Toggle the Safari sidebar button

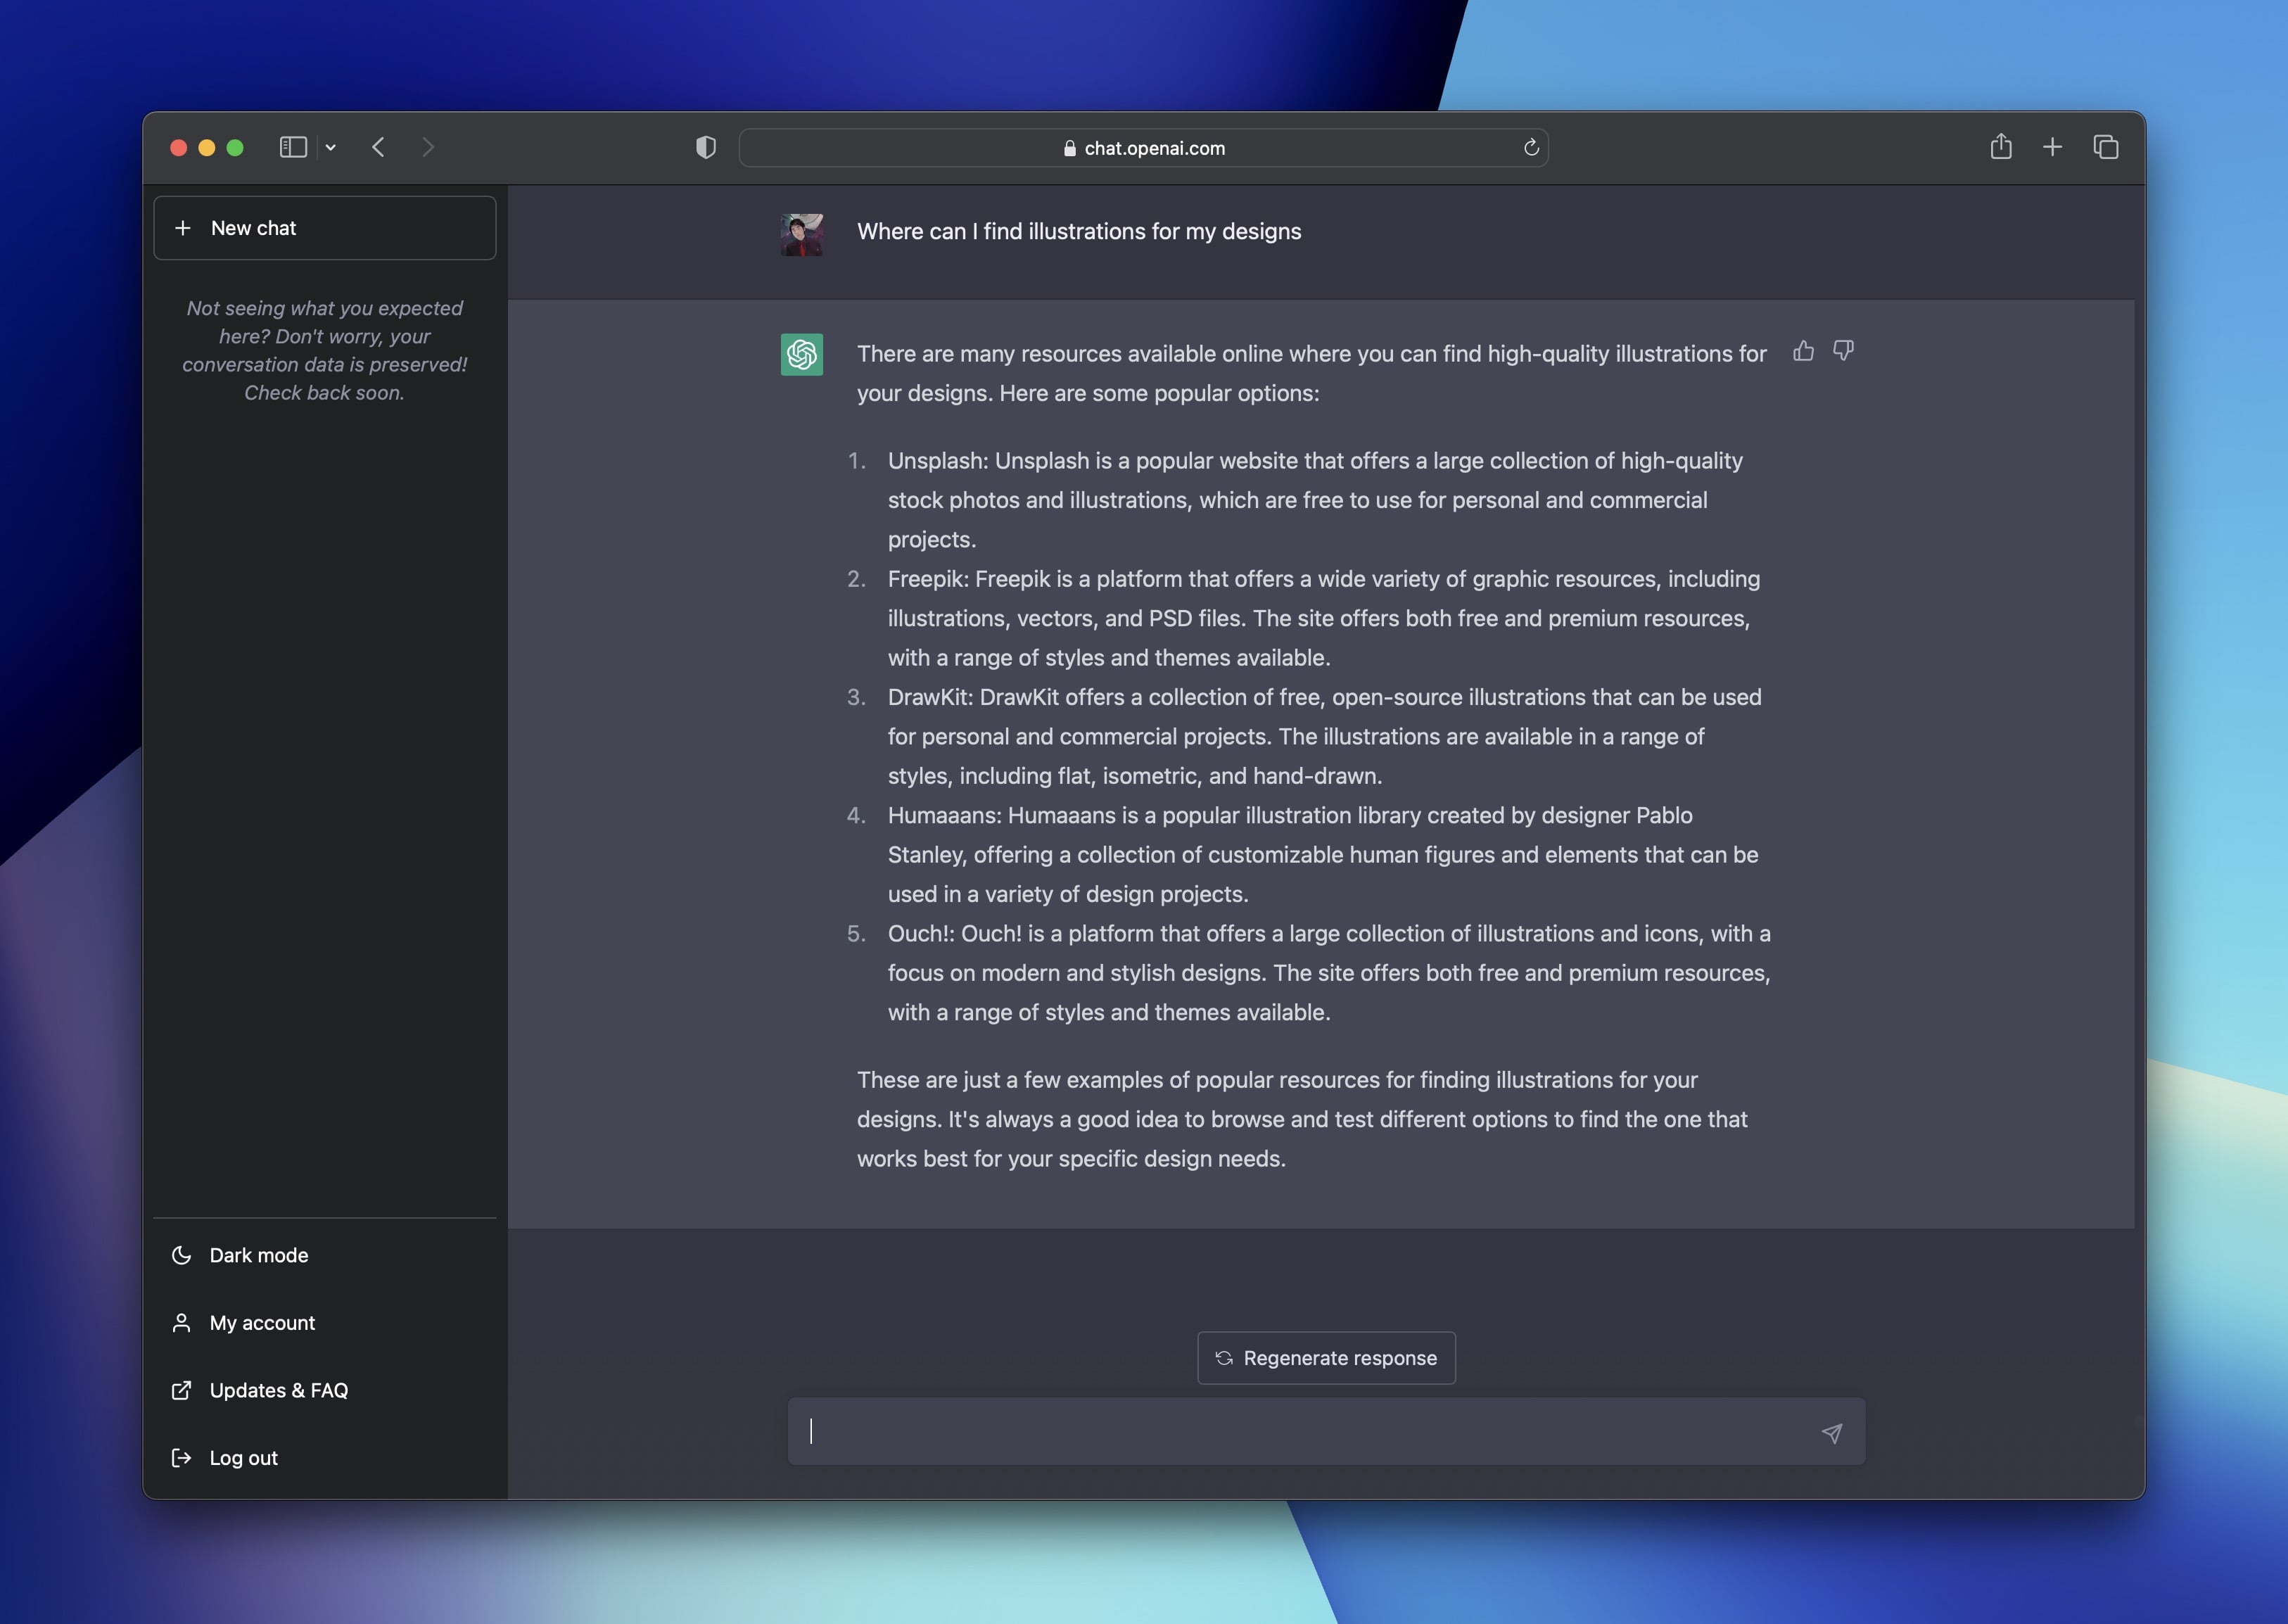(x=293, y=148)
